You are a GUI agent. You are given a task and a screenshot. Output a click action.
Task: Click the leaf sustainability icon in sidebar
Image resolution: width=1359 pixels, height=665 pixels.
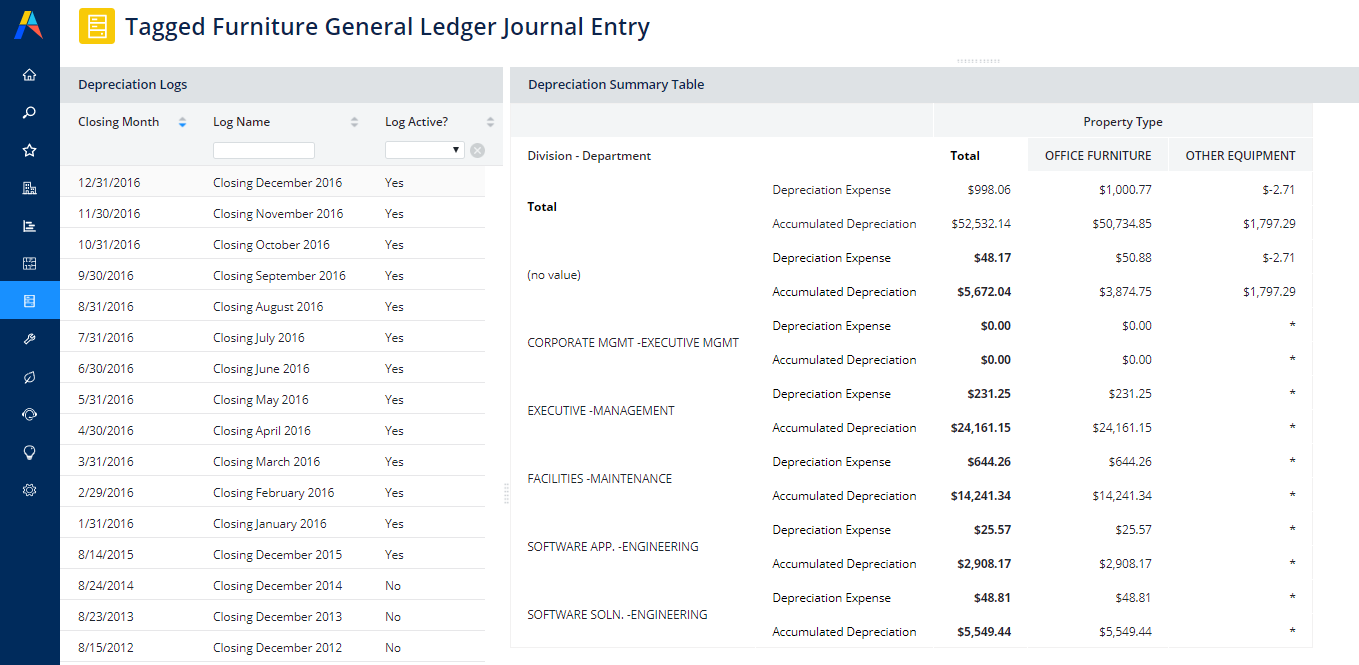click(x=29, y=377)
